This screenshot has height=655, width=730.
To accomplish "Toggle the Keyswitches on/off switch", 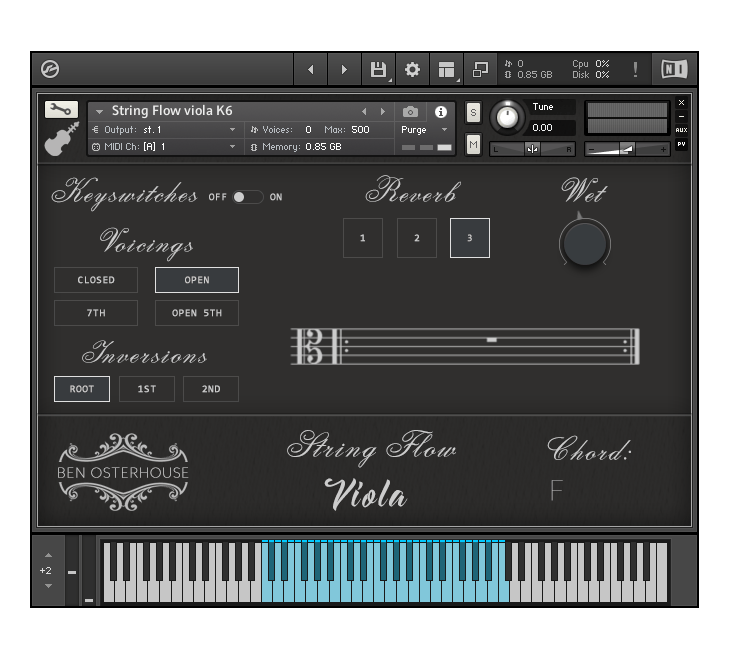I will point(246,197).
